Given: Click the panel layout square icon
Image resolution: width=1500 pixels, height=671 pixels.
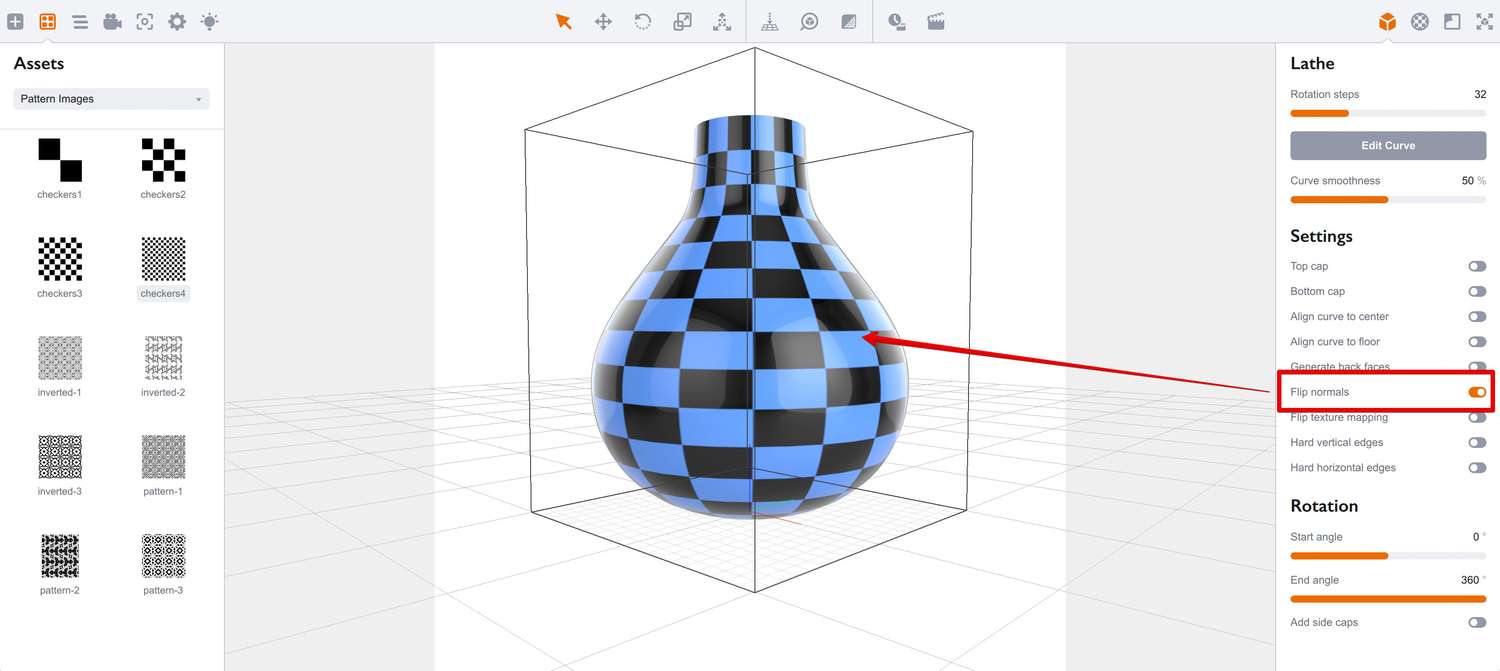Looking at the screenshot, I should (x=1452, y=21).
